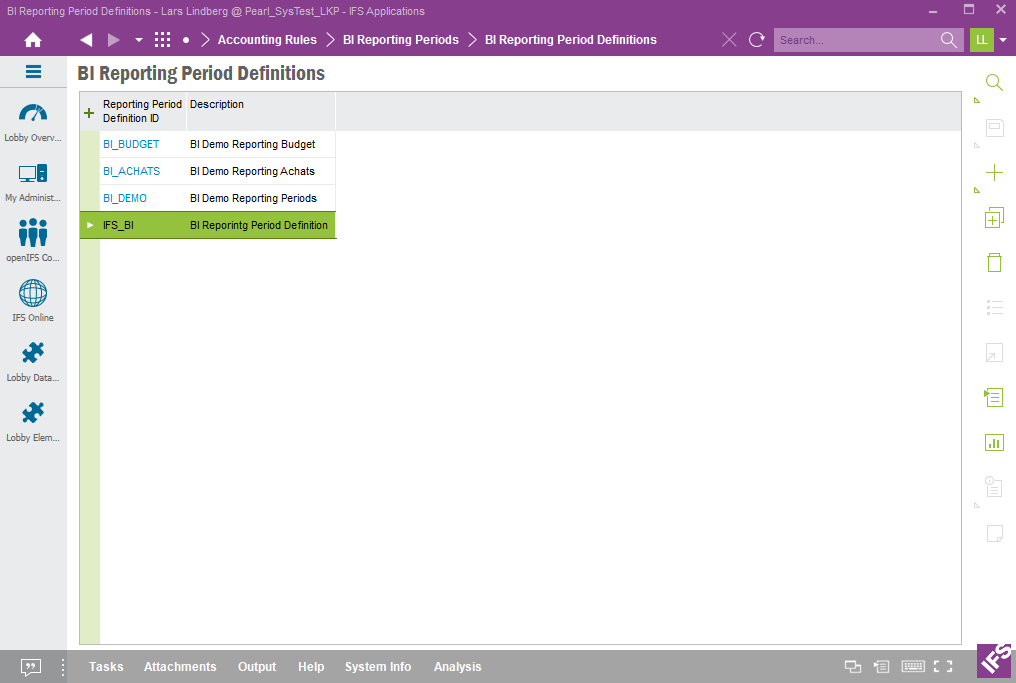The width and height of the screenshot is (1016, 683).
Task: Open the System Info tab
Action: pos(378,667)
